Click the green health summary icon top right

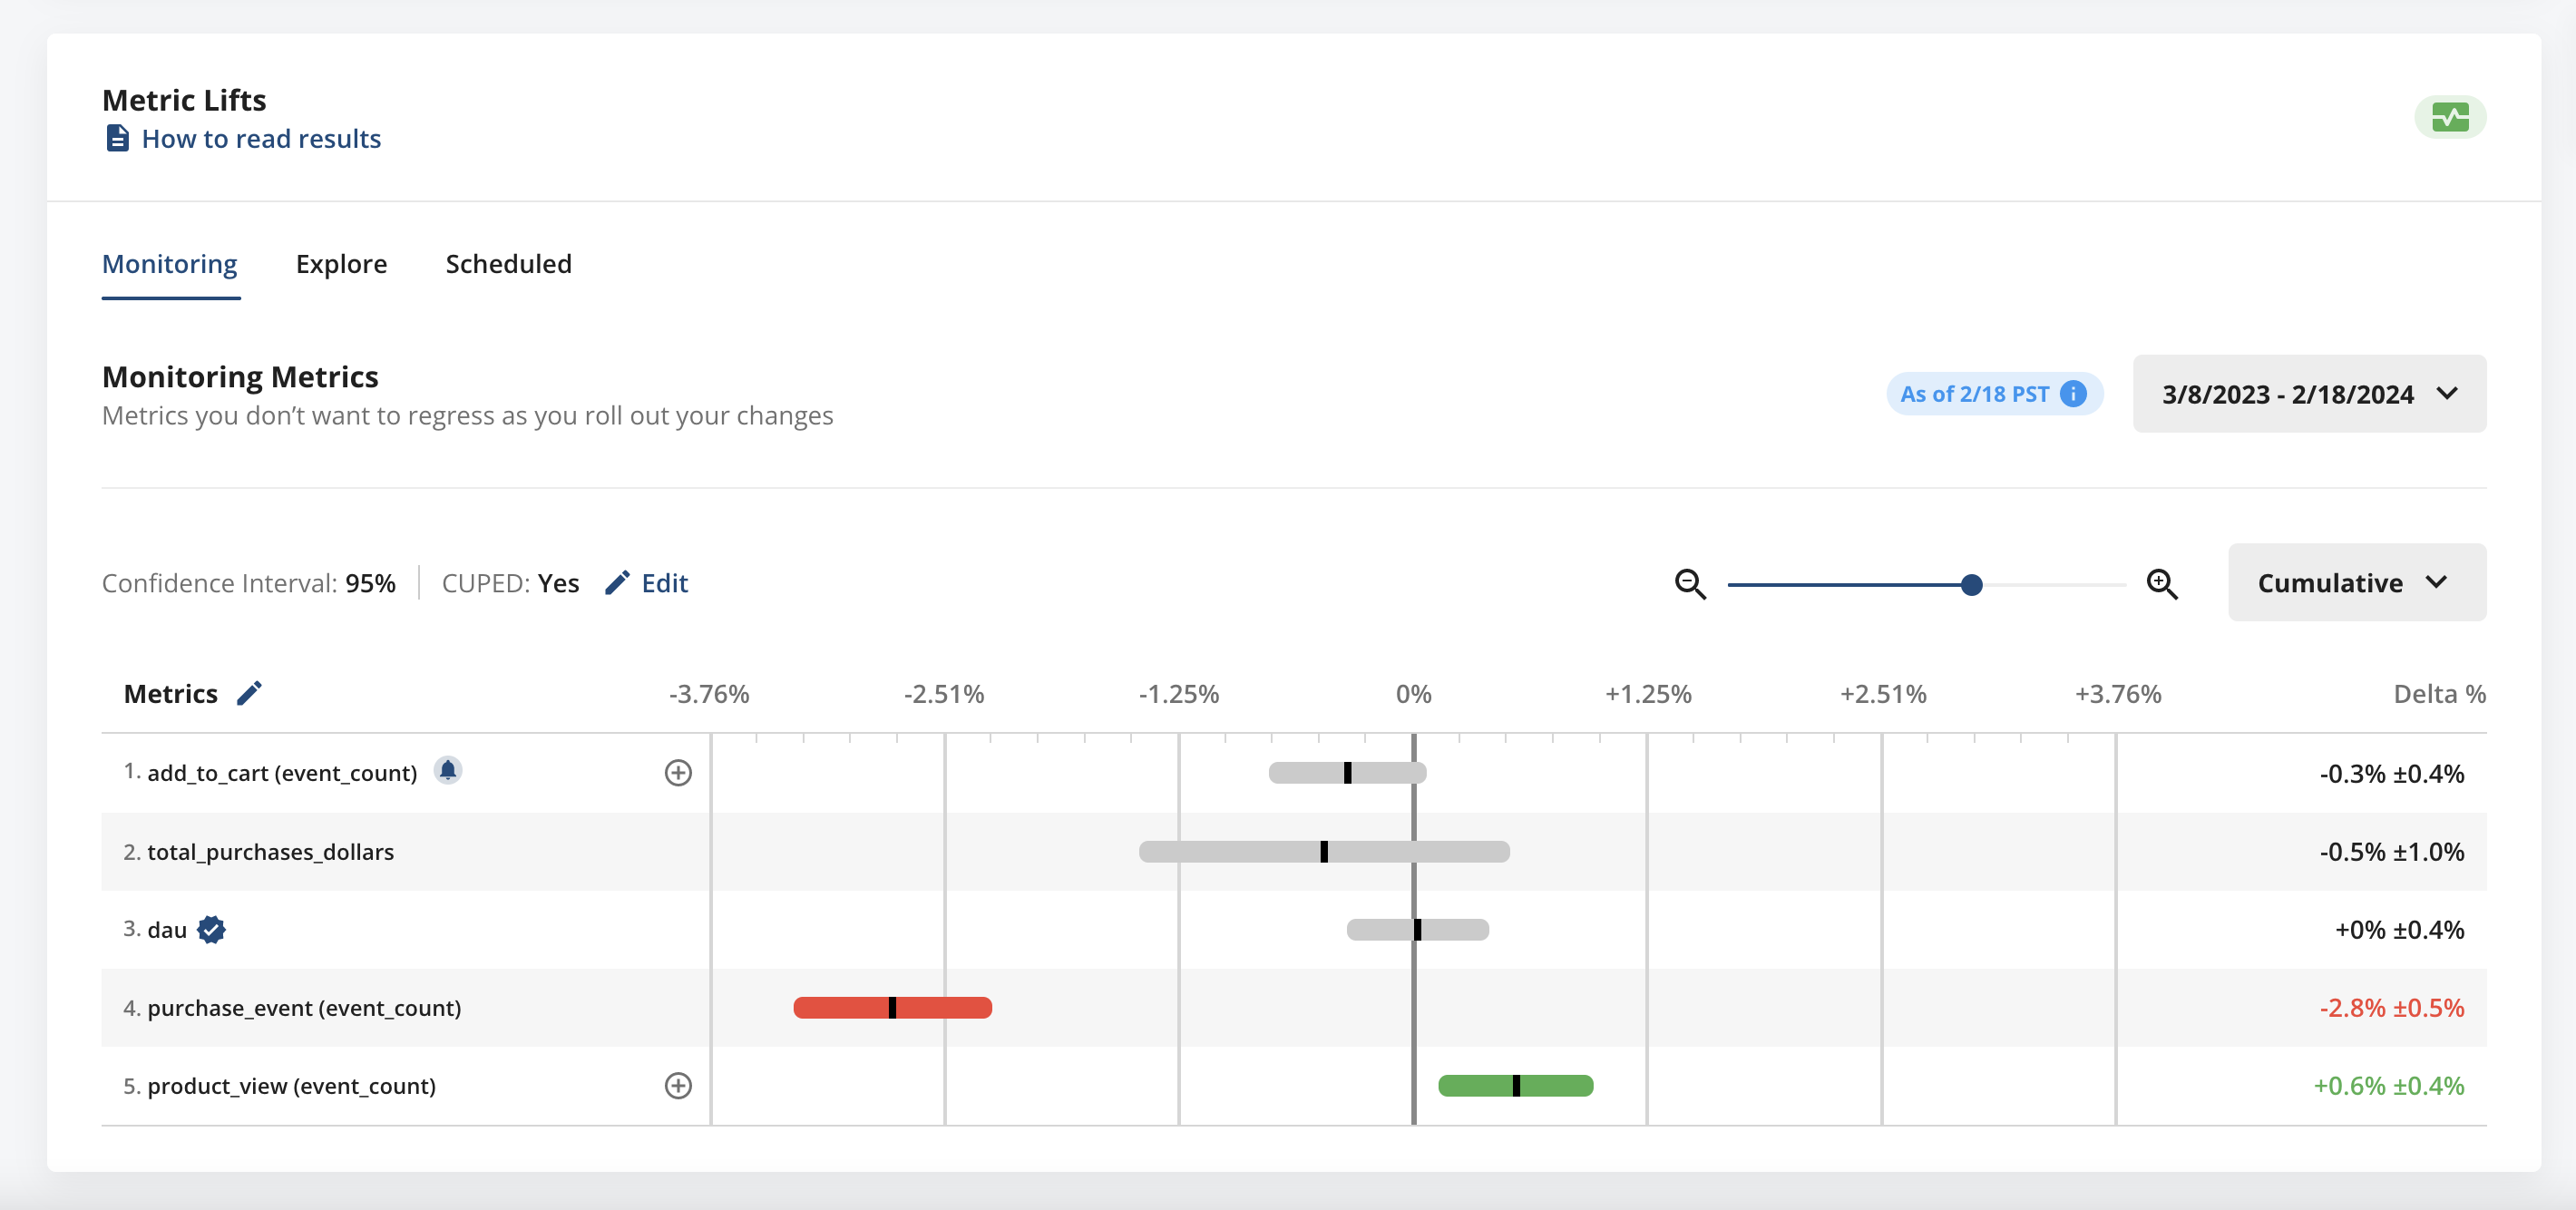(2450, 116)
